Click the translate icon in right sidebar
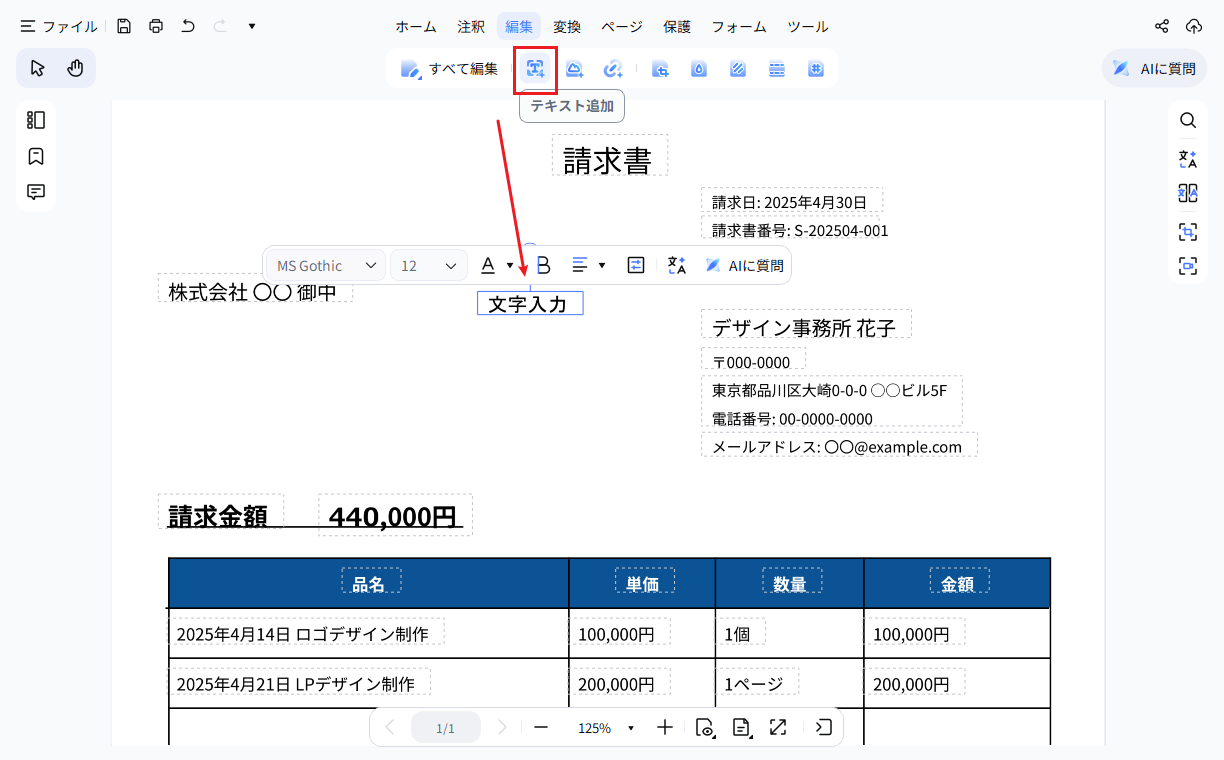Viewport: 1224px width, 760px height. click(x=1188, y=158)
